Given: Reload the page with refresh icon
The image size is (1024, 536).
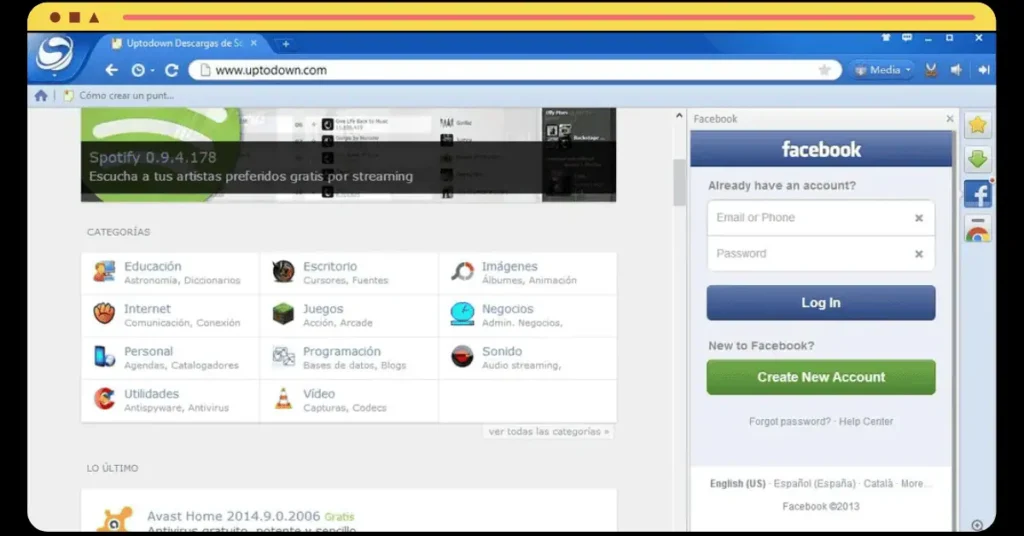Looking at the screenshot, I should coord(172,70).
